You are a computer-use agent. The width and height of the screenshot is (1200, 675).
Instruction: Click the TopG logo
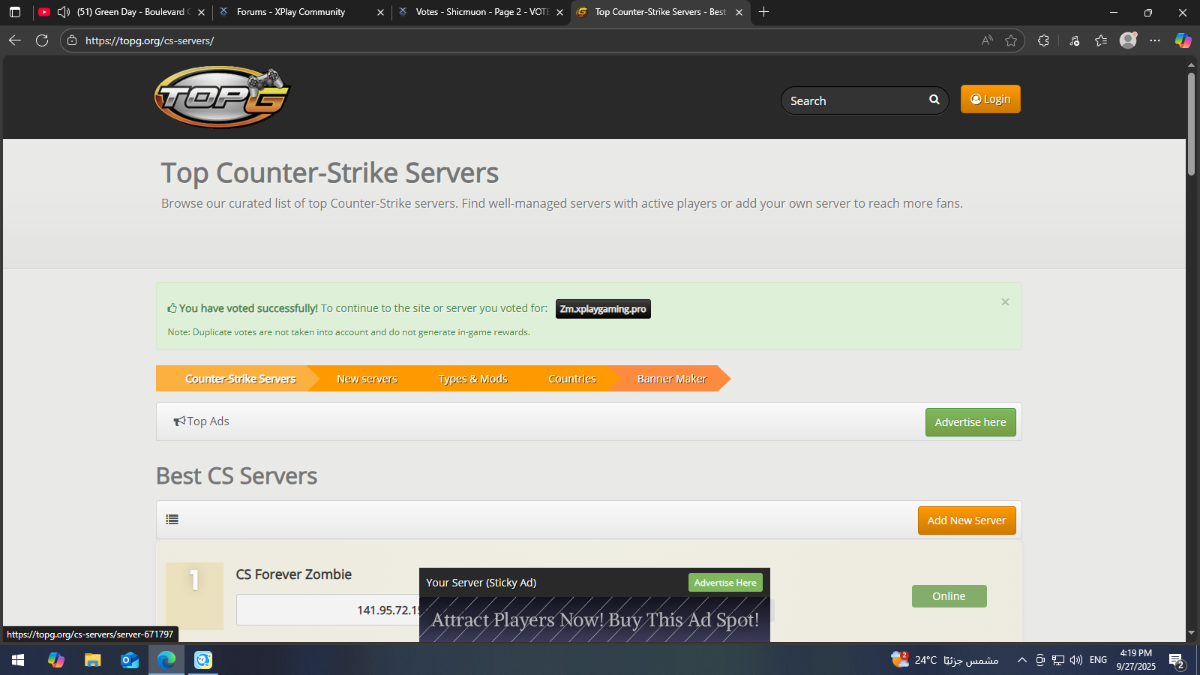(x=221, y=98)
